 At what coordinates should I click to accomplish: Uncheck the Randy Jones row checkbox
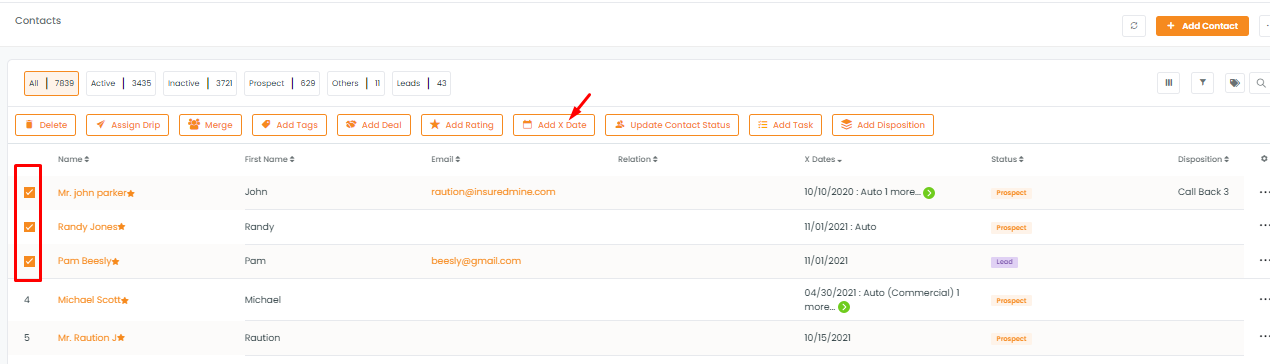click(x=29, y=227)
